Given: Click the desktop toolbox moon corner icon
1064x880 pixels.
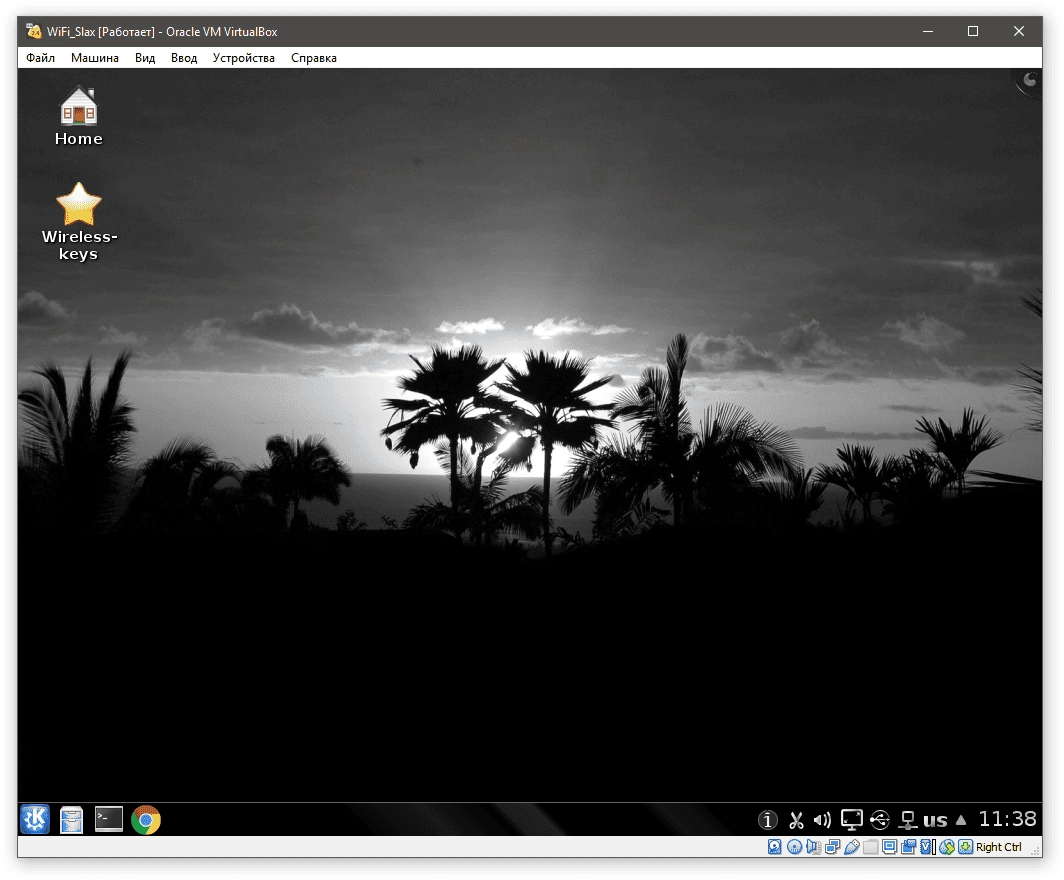Looking at the screenshot, I should pos(1029,81).
